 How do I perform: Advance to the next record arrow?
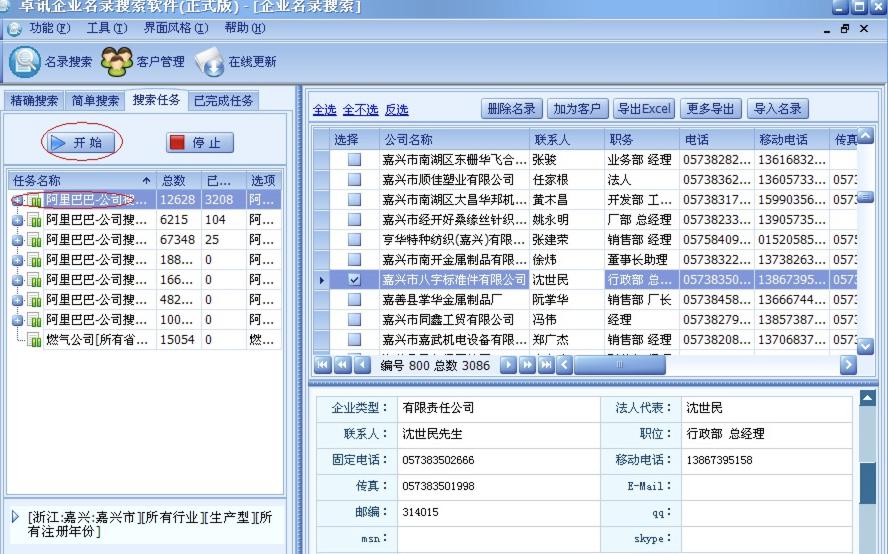coord(507,365)
